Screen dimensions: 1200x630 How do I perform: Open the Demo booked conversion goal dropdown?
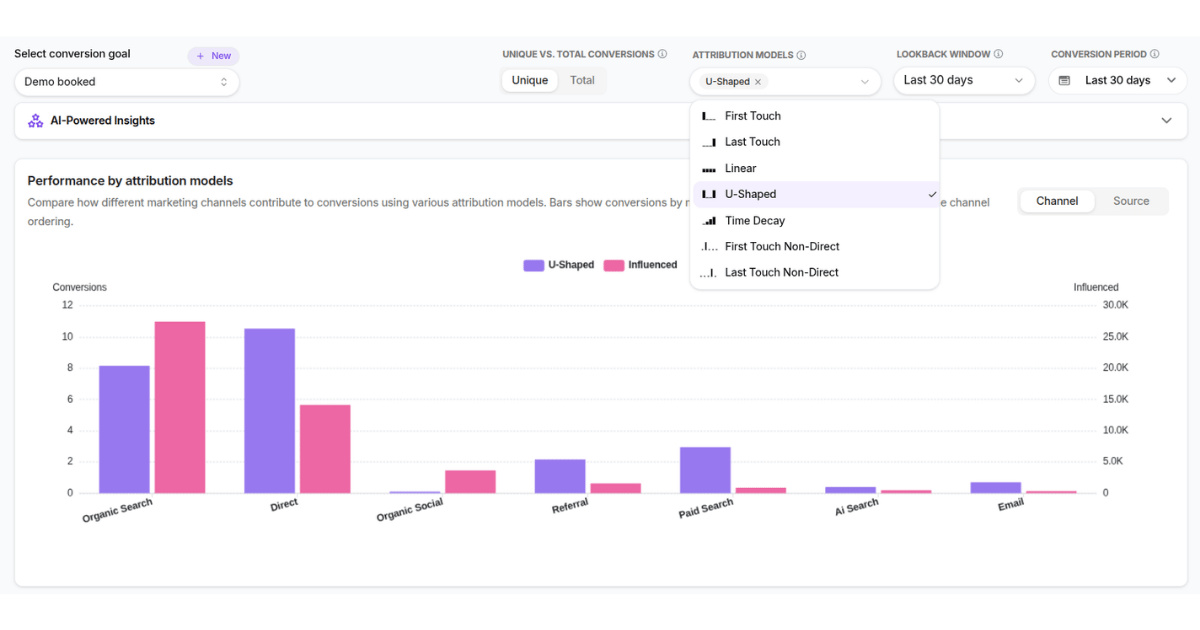click(127, 82)
